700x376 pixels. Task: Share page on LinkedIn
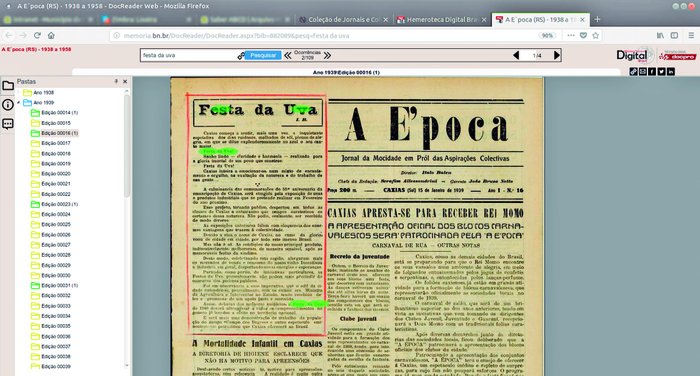[671, 71]
